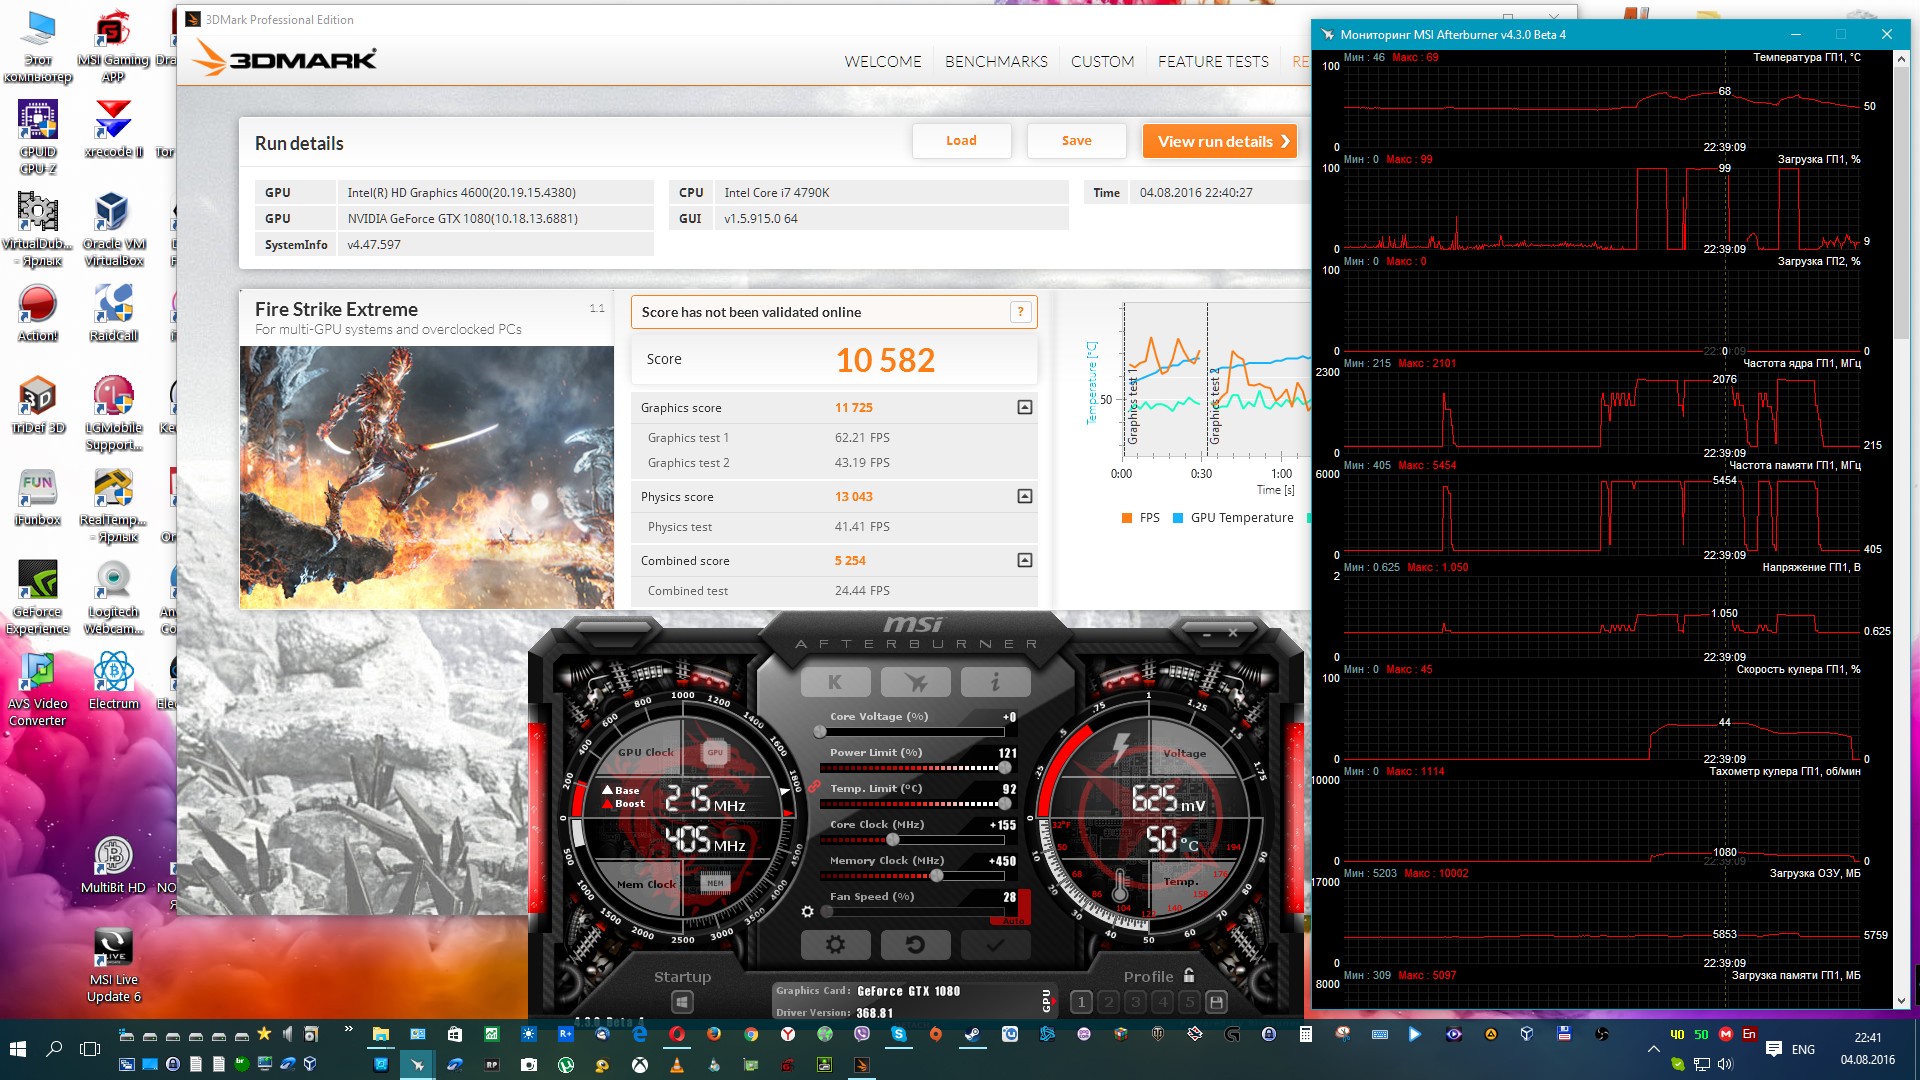Toggle the Profile lock icon
Viewport: 1920px width, 1080px height.
(1189, 975)
